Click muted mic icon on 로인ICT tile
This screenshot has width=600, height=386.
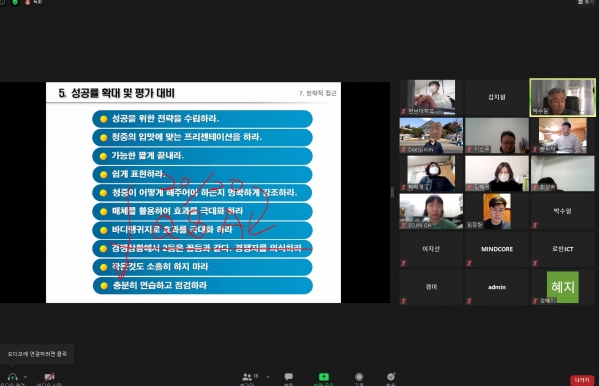point(535,263)
